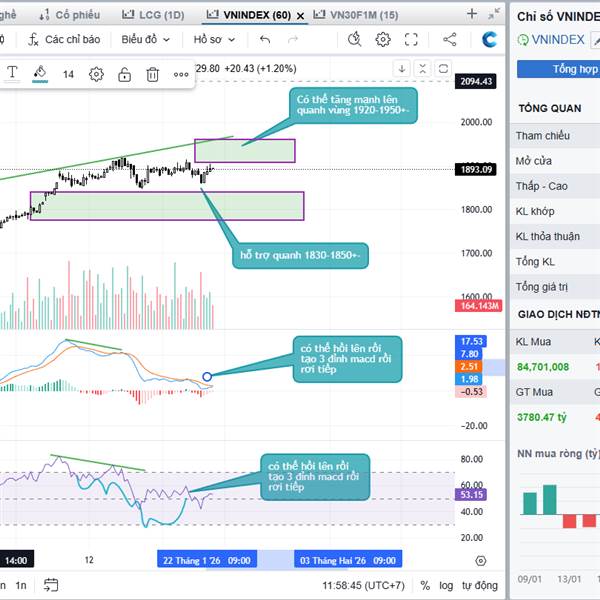
Task: Click the greyed redo arrow
Action: click(293, 39)
